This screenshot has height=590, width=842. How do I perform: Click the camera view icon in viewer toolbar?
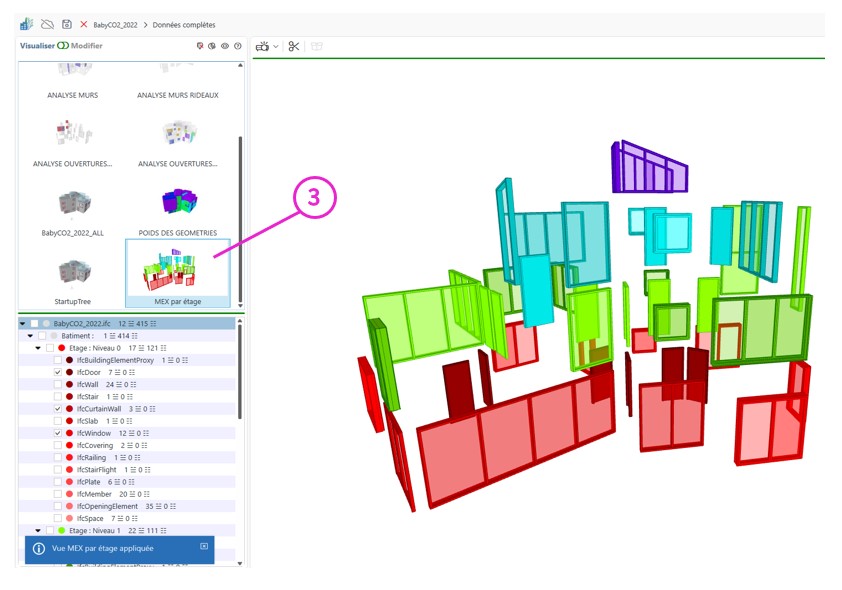(262, 46)
